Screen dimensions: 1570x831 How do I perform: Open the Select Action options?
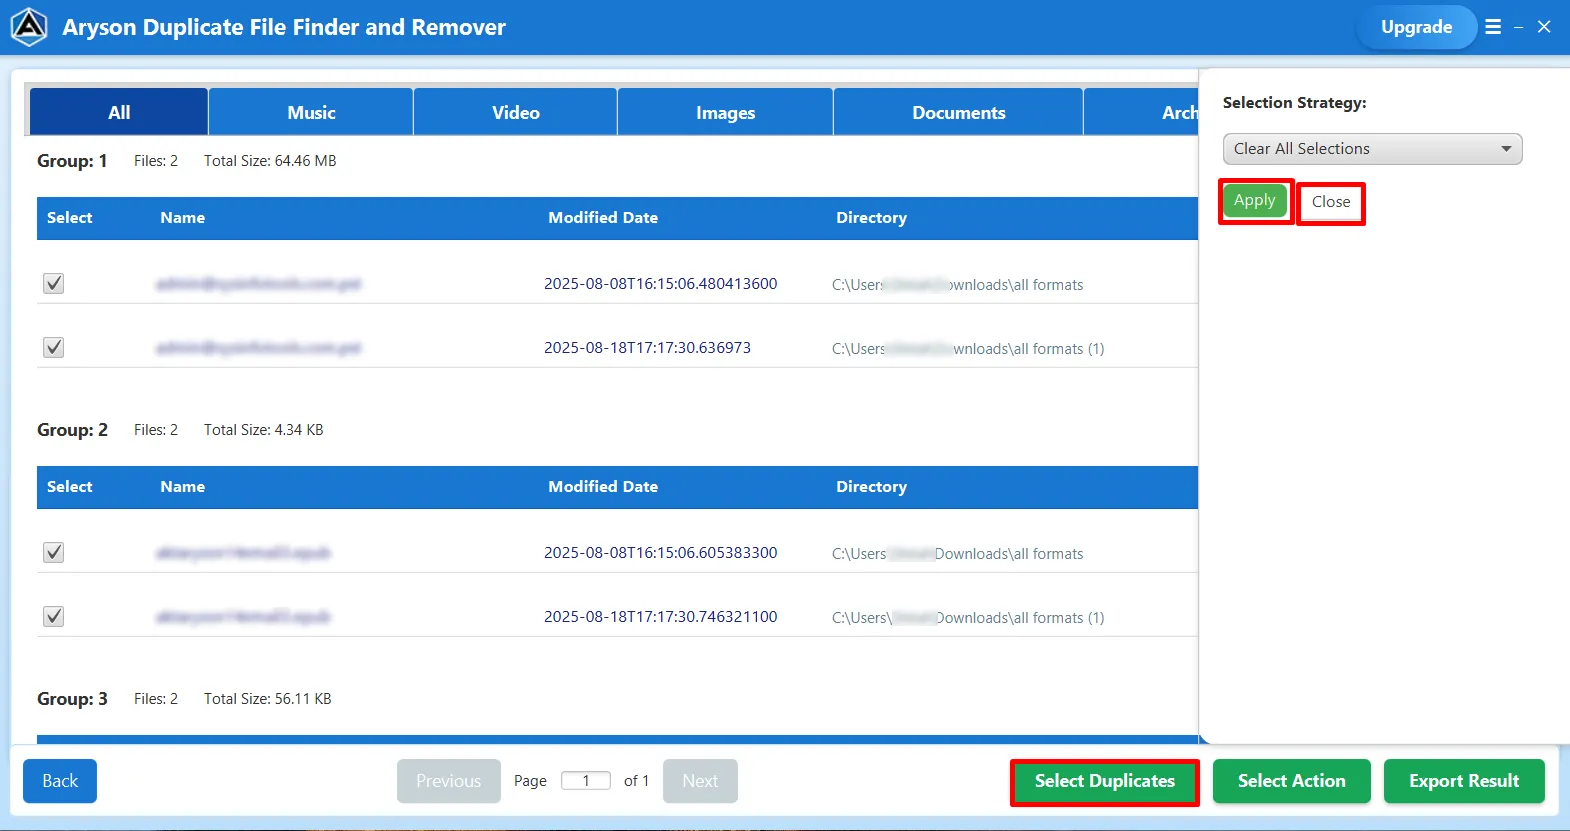point(1291,782)
